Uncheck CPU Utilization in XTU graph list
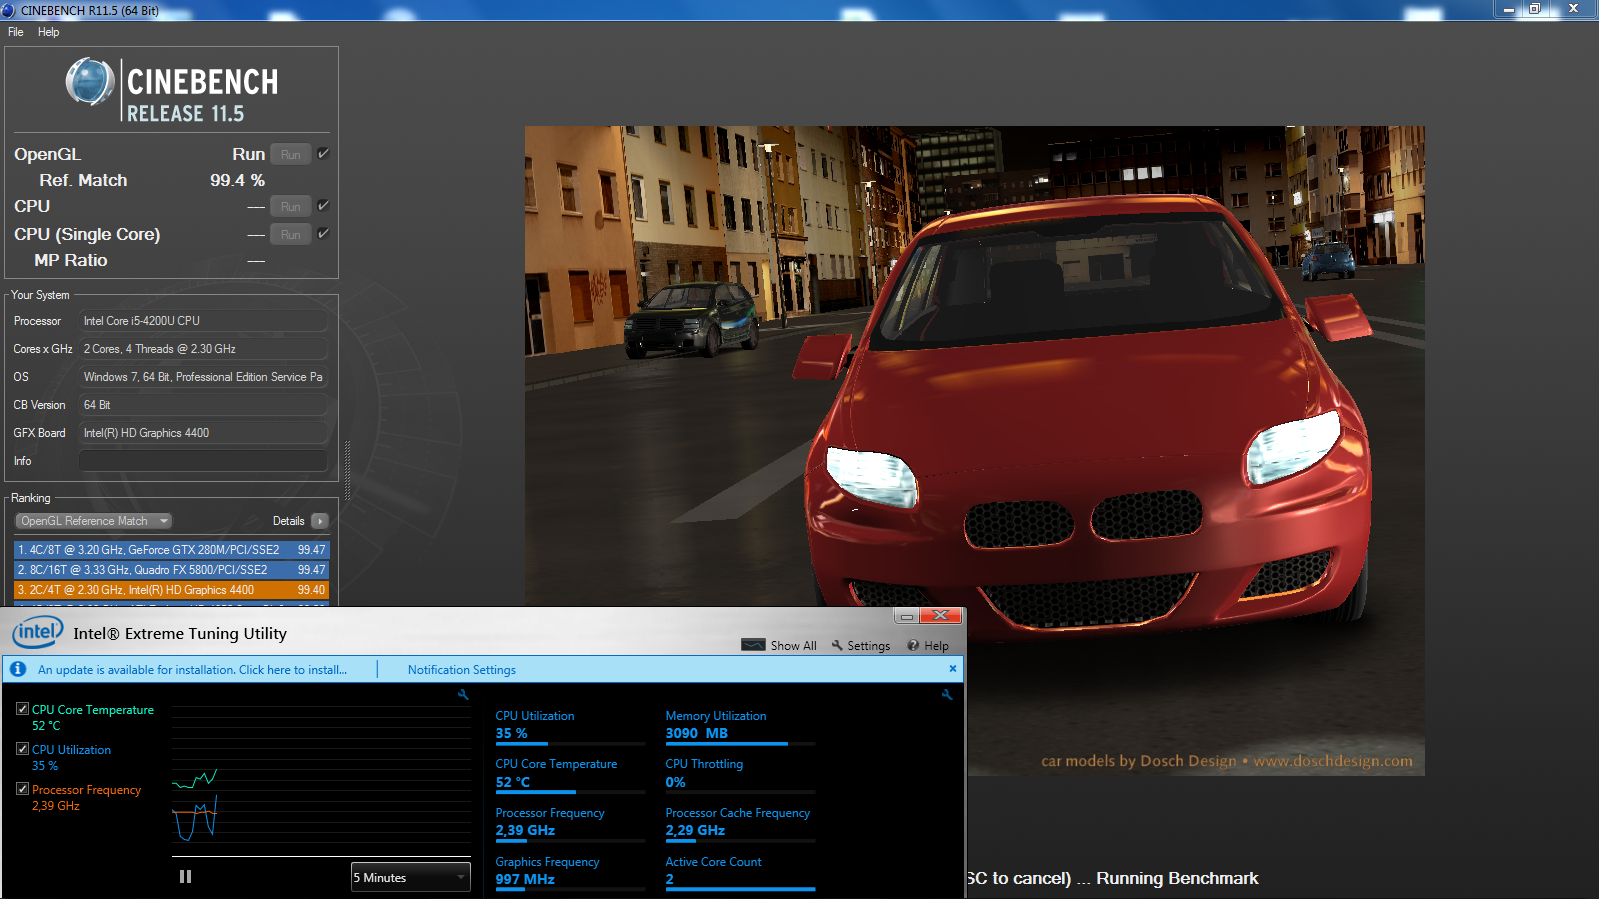The height and width of the screenshot is (899, 1599). click(22, 749)
